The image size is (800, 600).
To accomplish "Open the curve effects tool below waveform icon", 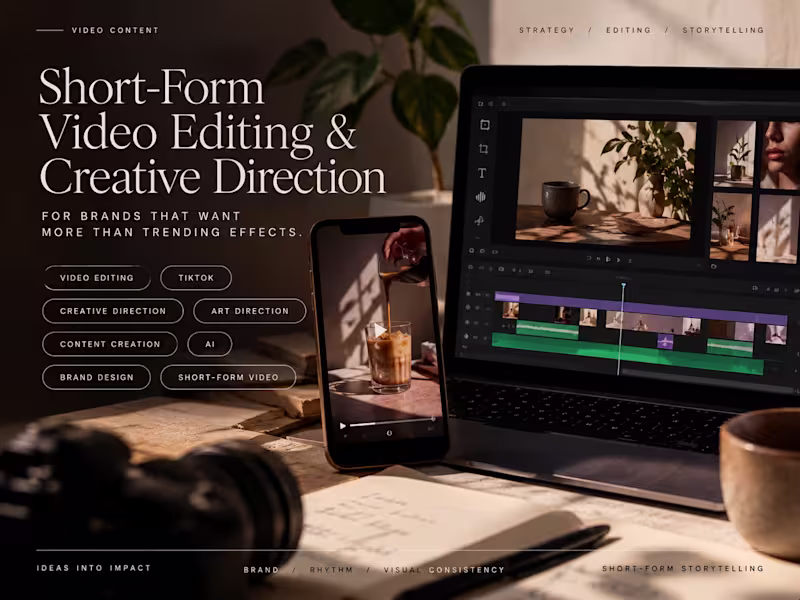I will pos(479,220).
